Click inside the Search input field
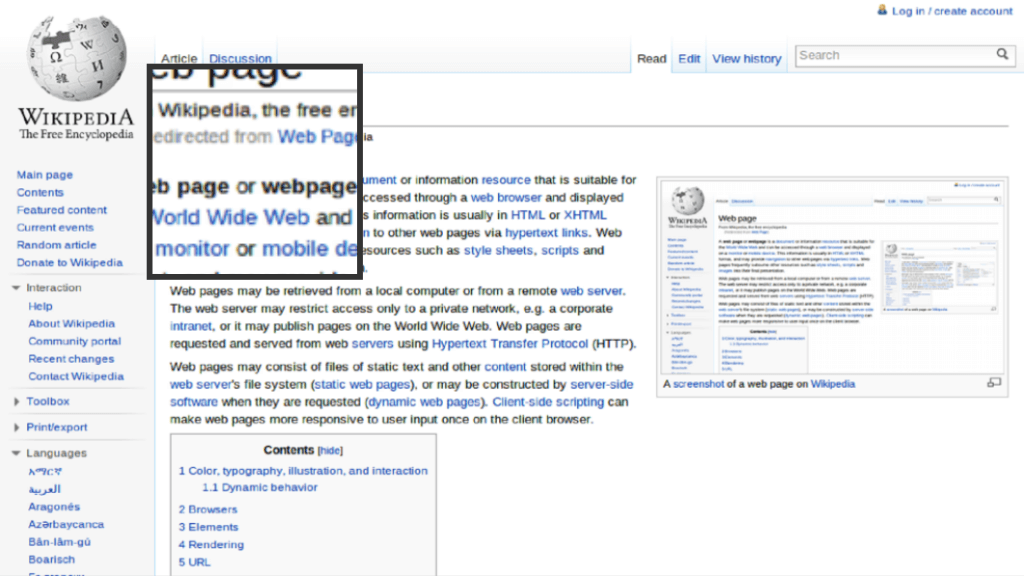The height and width of the screenshot is (576, 1024). [x=893, y=55]
